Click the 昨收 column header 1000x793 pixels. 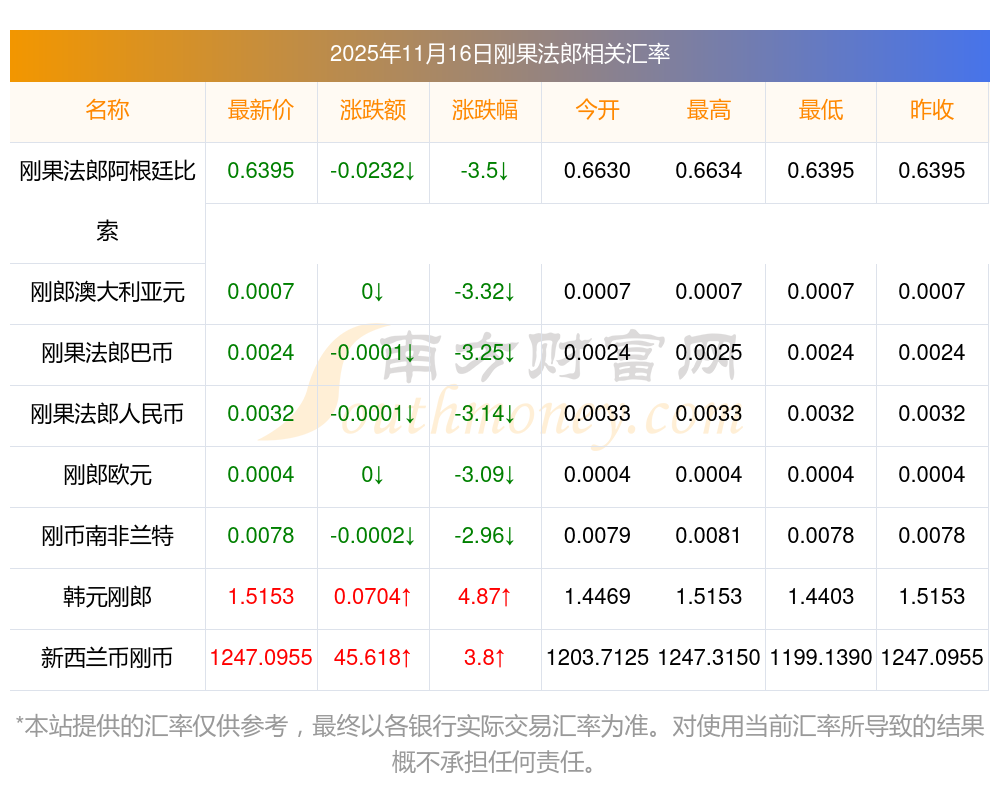(932, 110)
